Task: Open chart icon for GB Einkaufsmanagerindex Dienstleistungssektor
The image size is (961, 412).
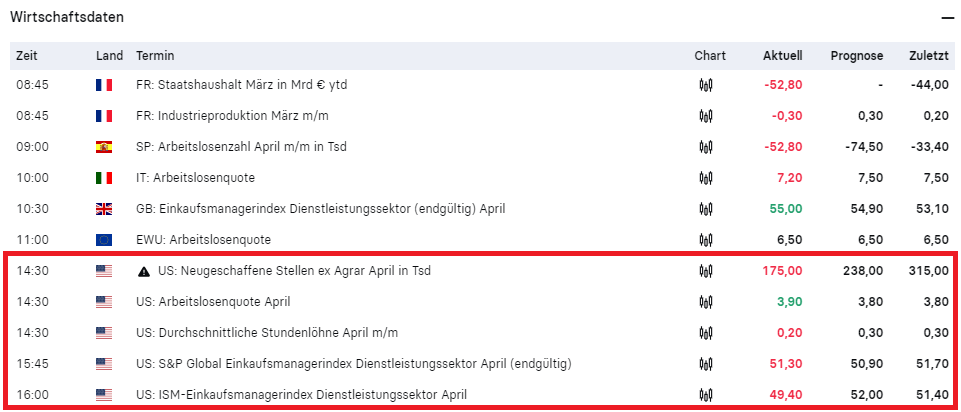Action: [706, 208]
